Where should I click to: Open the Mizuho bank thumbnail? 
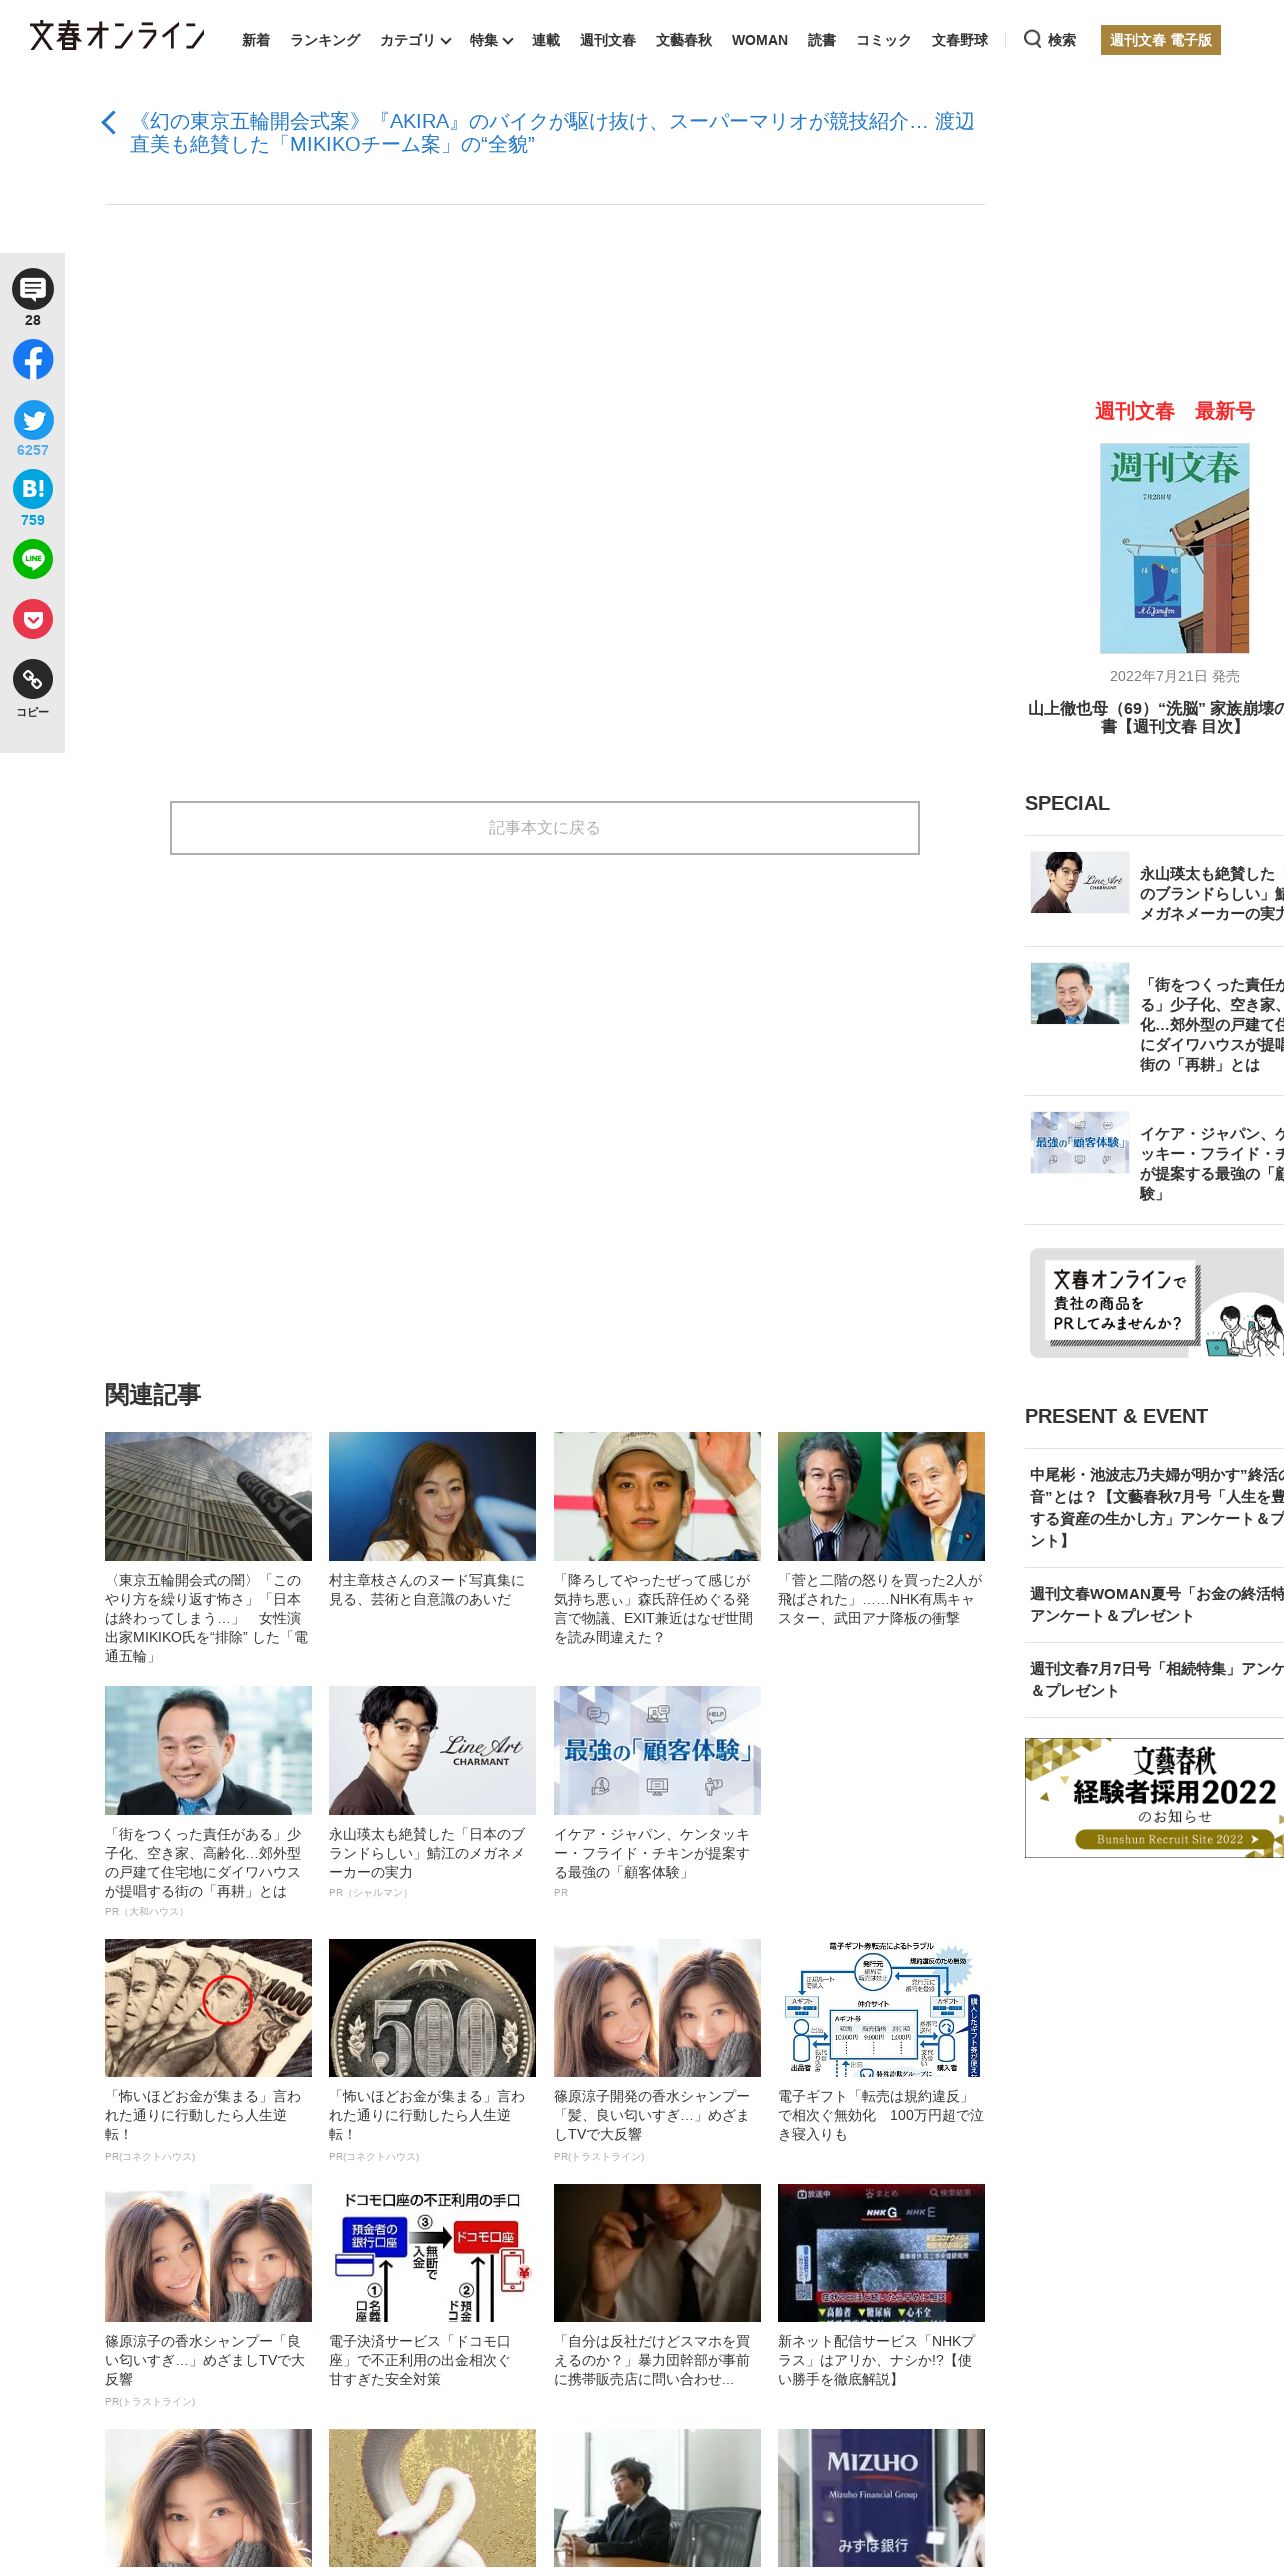881,2498
